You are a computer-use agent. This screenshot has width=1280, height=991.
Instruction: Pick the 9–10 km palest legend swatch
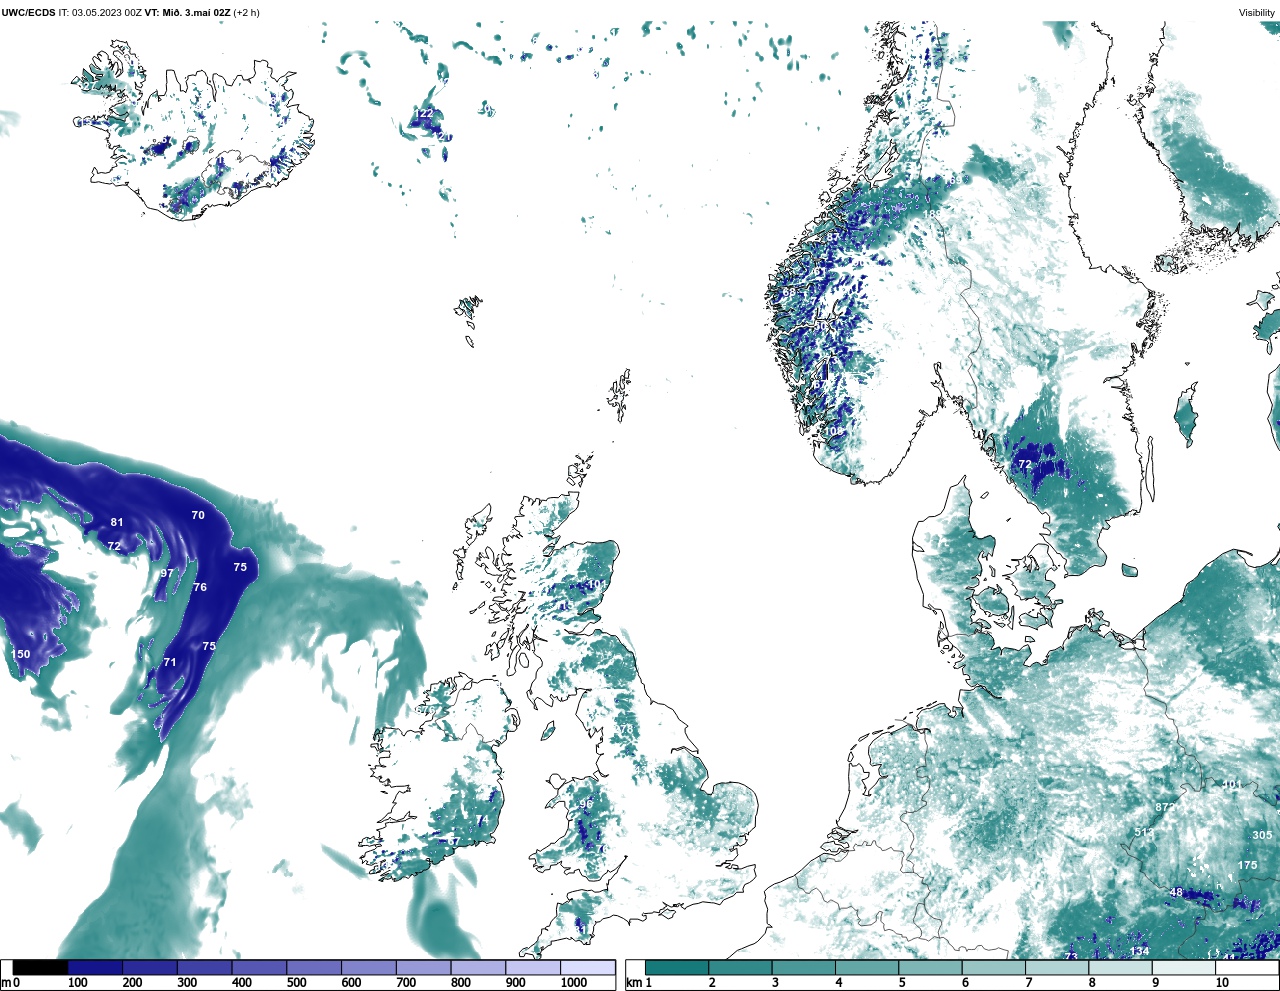1183,967
